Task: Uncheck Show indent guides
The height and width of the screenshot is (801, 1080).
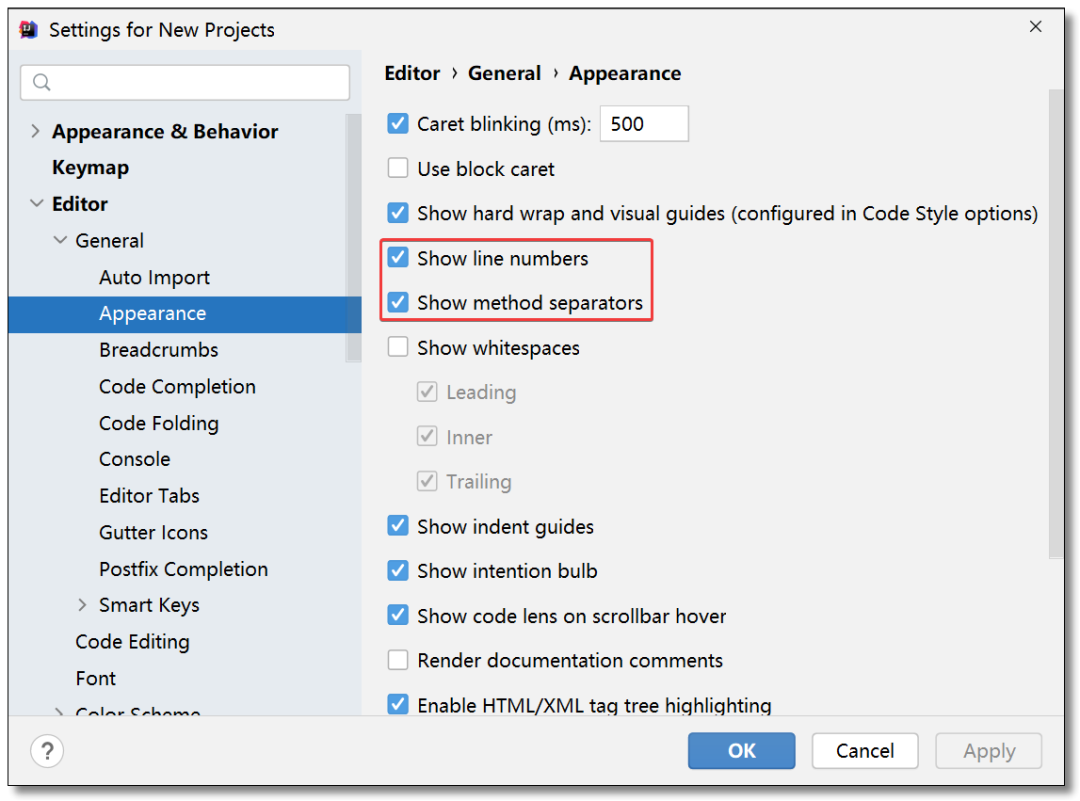Action: coord(398,526)
